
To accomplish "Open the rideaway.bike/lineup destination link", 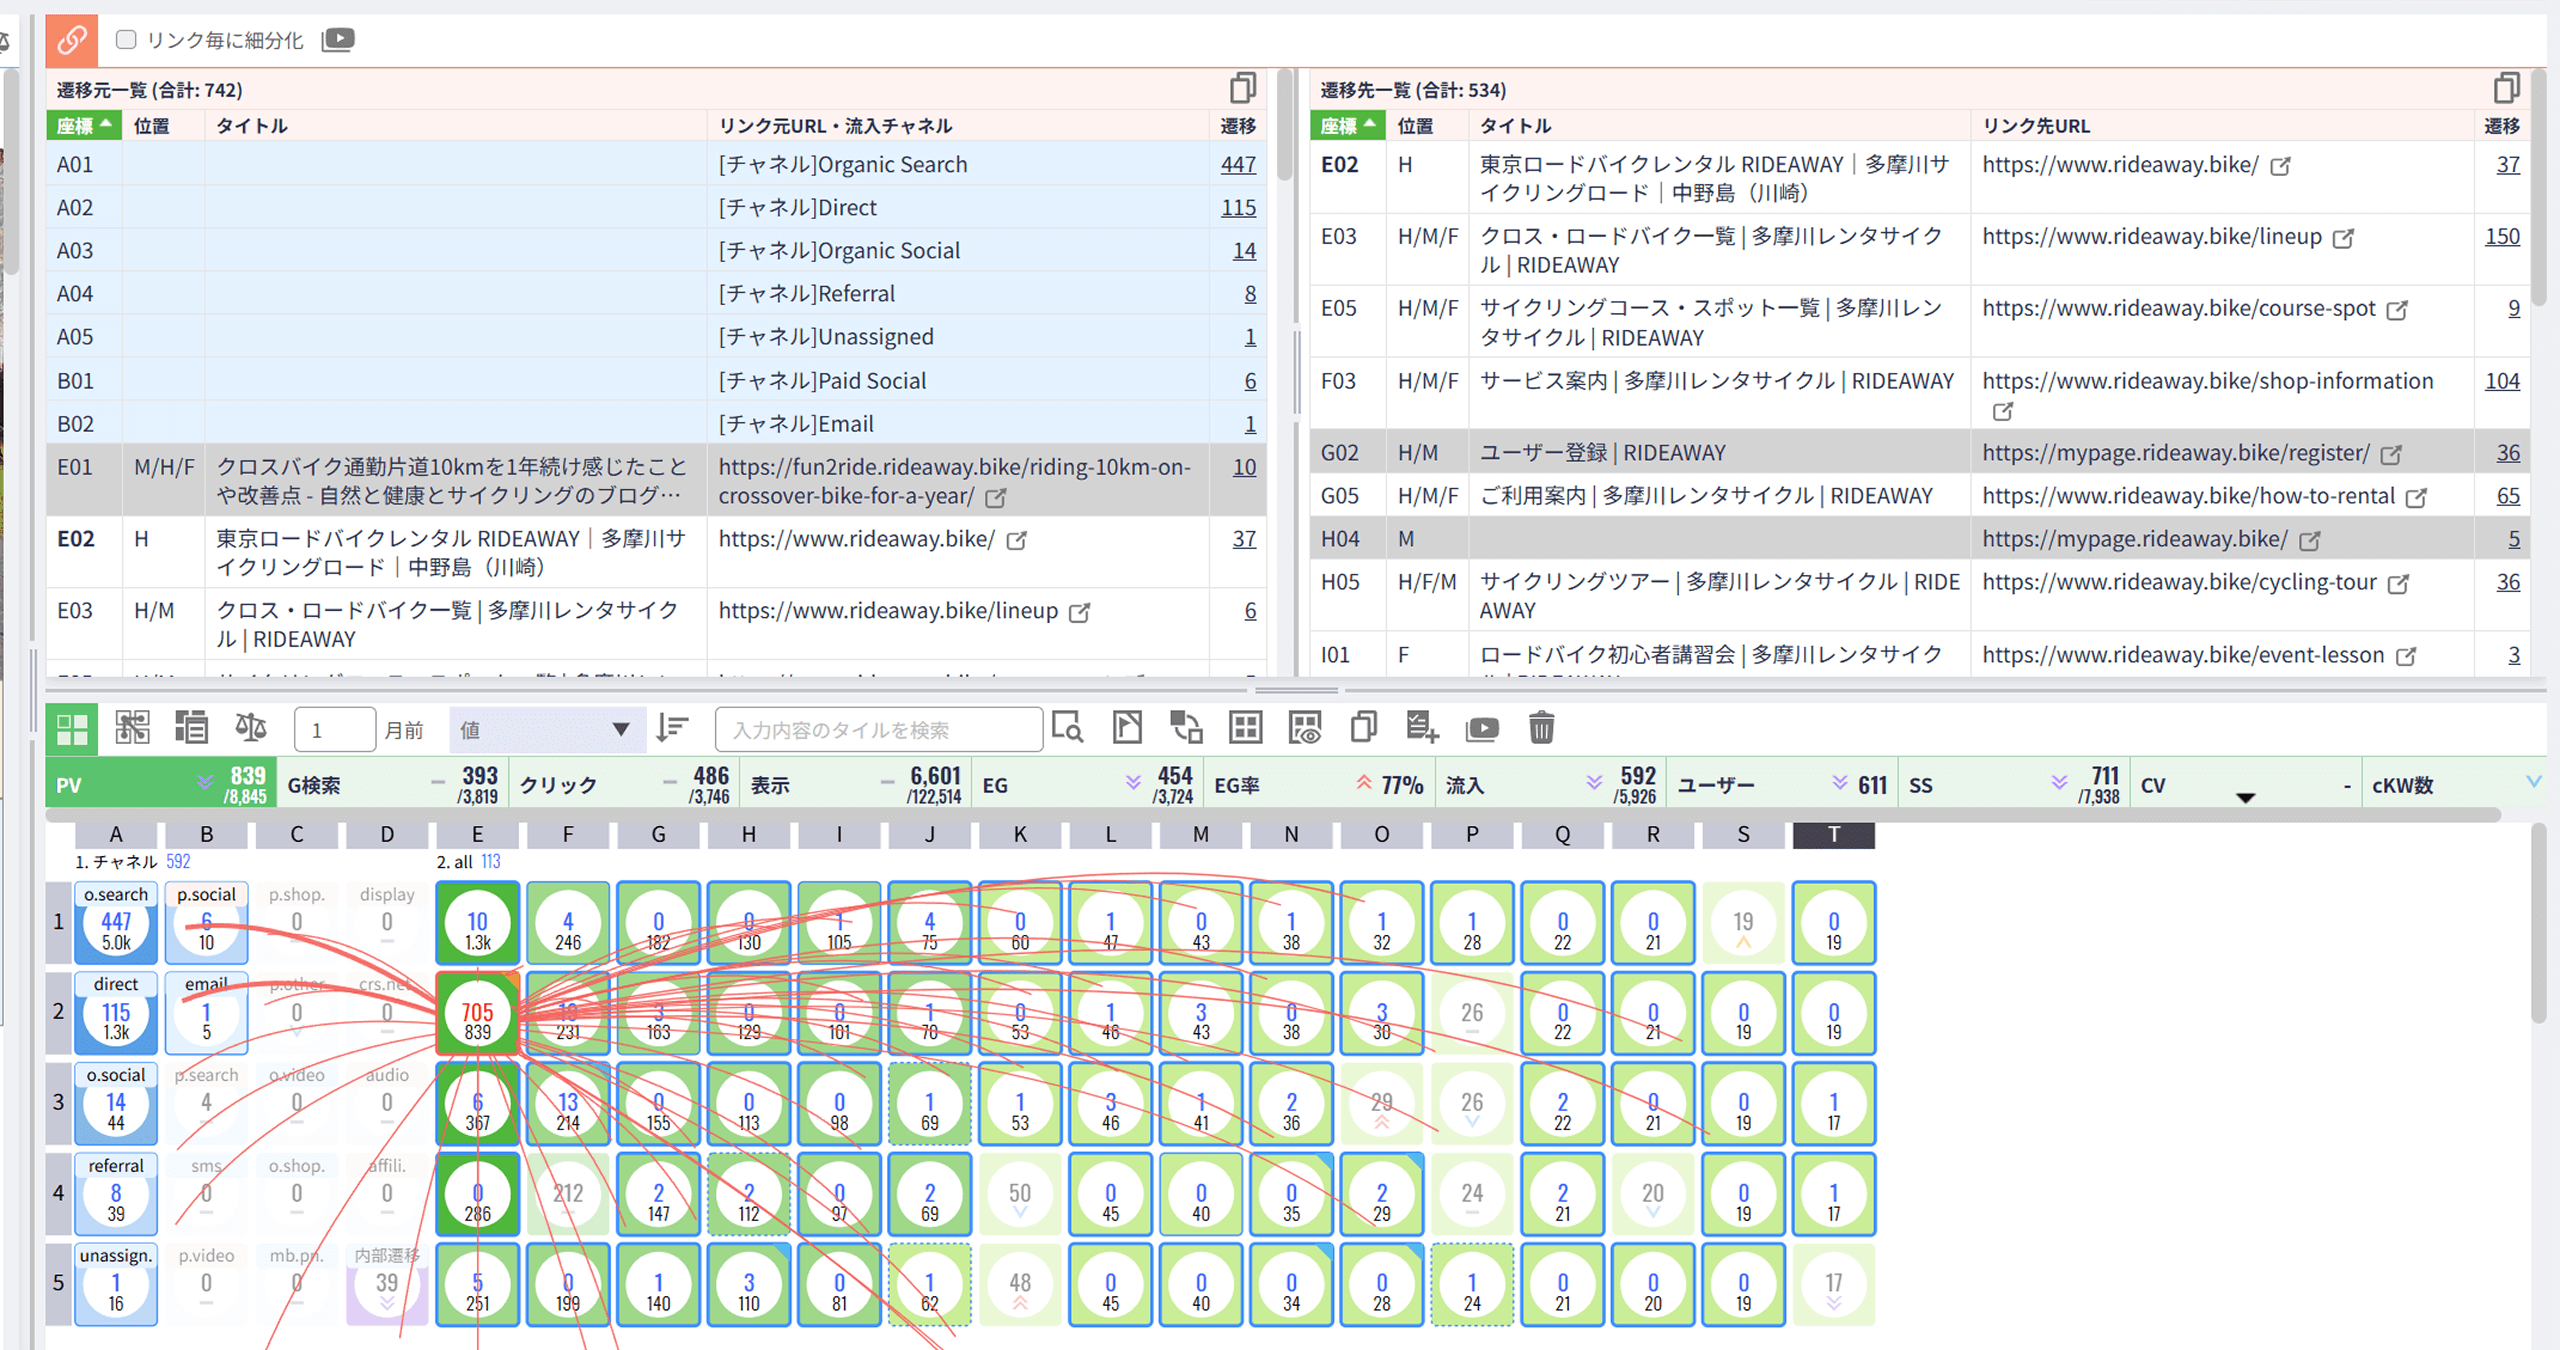I will pos(2151,237).
